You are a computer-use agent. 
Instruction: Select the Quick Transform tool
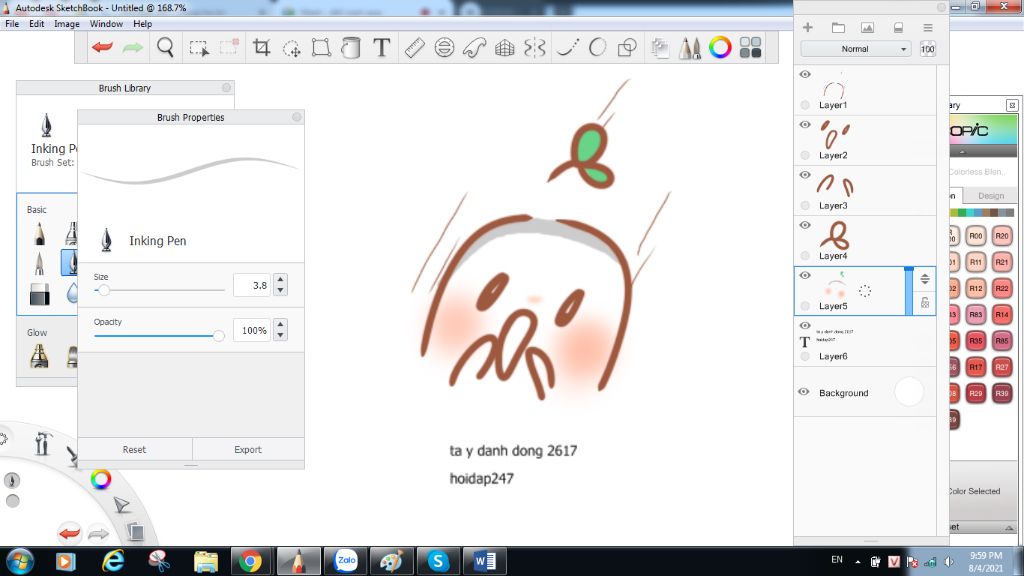coord(291,49)
